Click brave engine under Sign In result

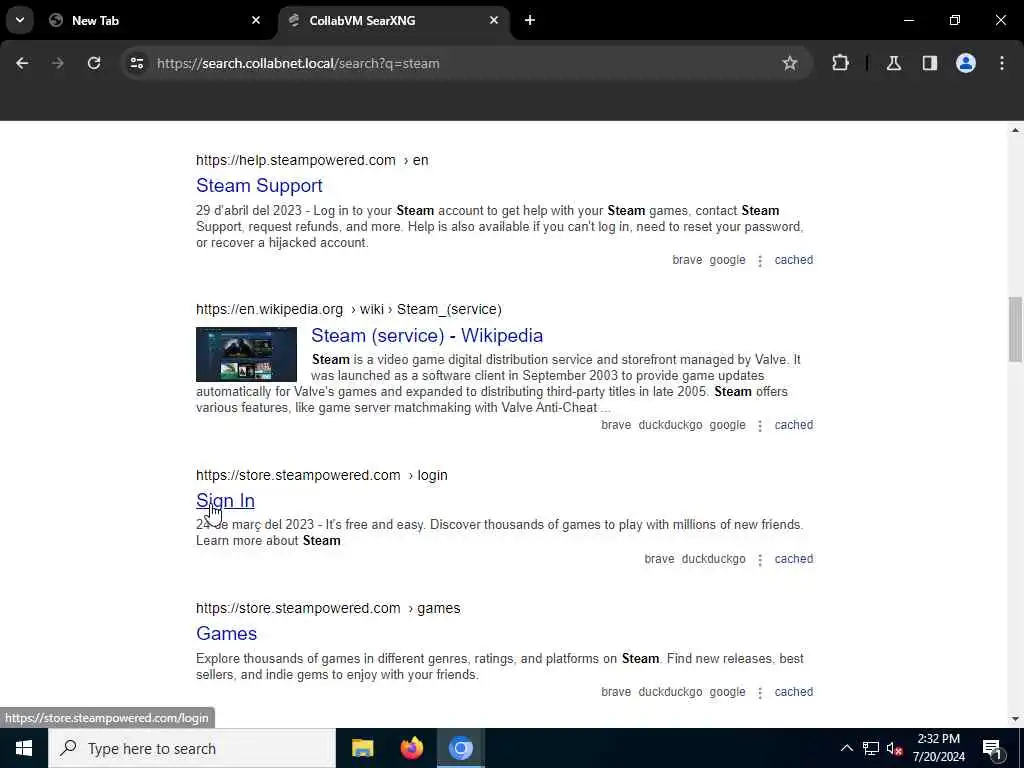coord(659,559)
